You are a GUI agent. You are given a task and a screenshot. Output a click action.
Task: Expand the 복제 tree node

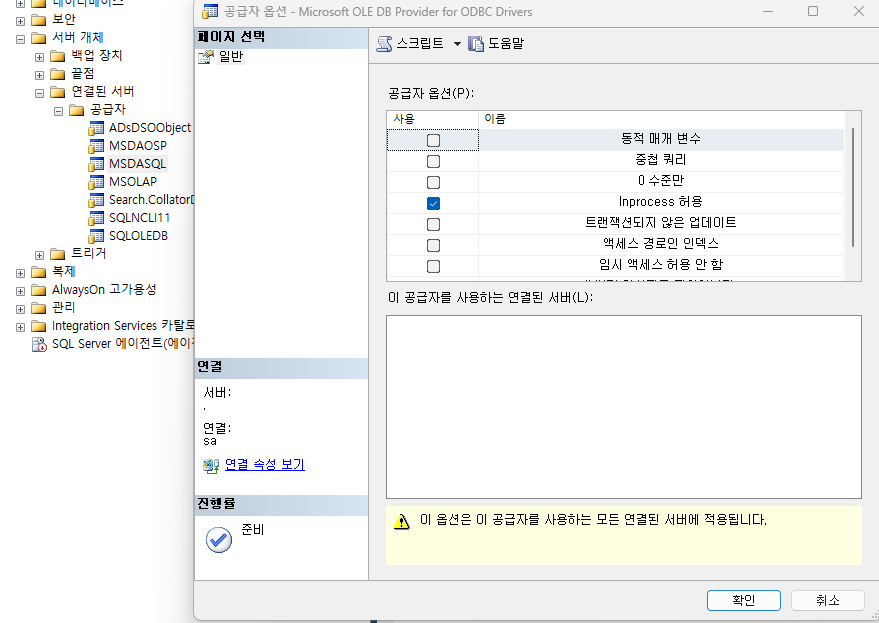click(x=21, y=273)
